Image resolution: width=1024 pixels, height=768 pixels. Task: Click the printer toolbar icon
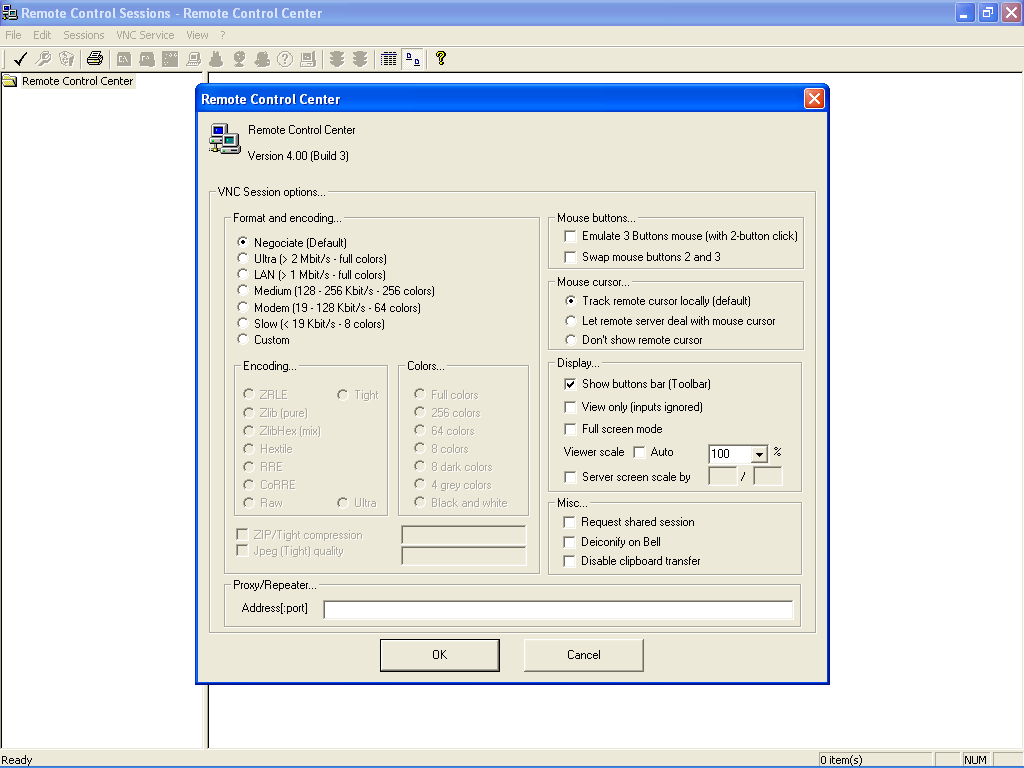tap(95, 59)
